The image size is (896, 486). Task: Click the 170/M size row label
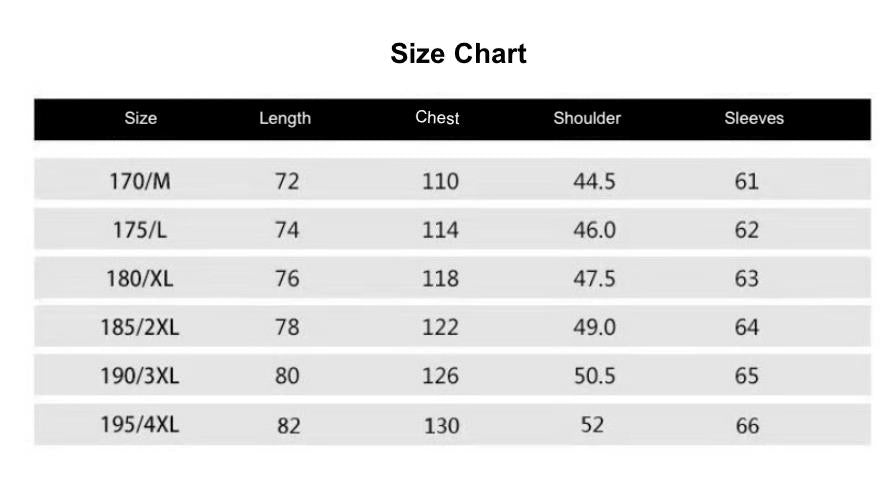pos(140,181)
